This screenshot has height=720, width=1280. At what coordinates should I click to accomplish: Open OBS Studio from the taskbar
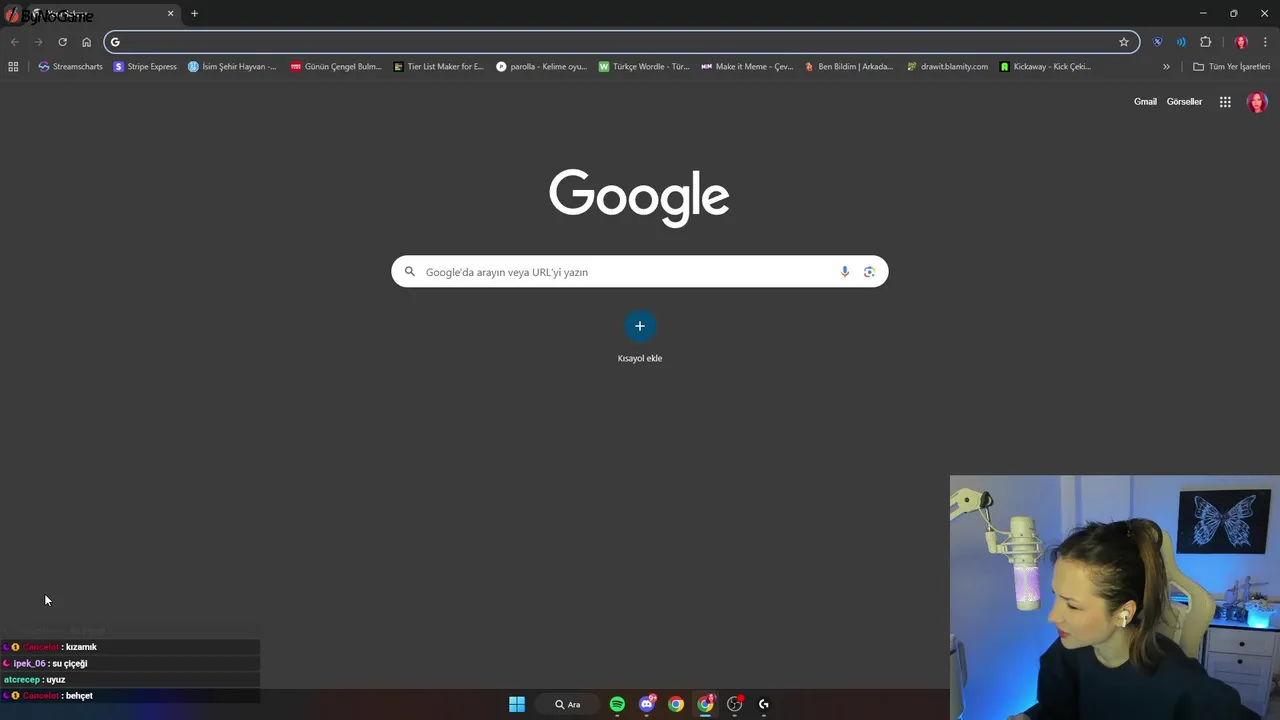[x=735, y=704]
